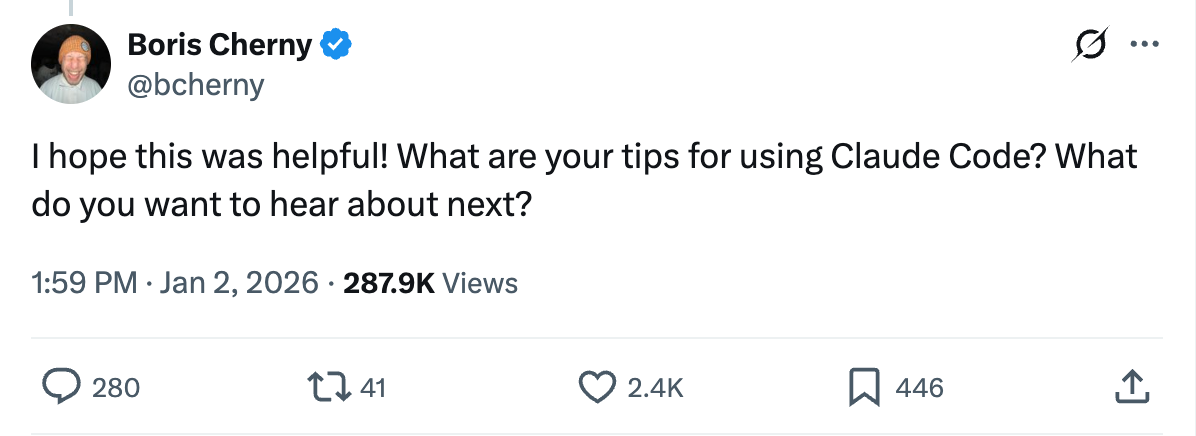Click the Jan 2, 2026 date
This screenshot has height=436, width=1196.
[x=238, y=283]
